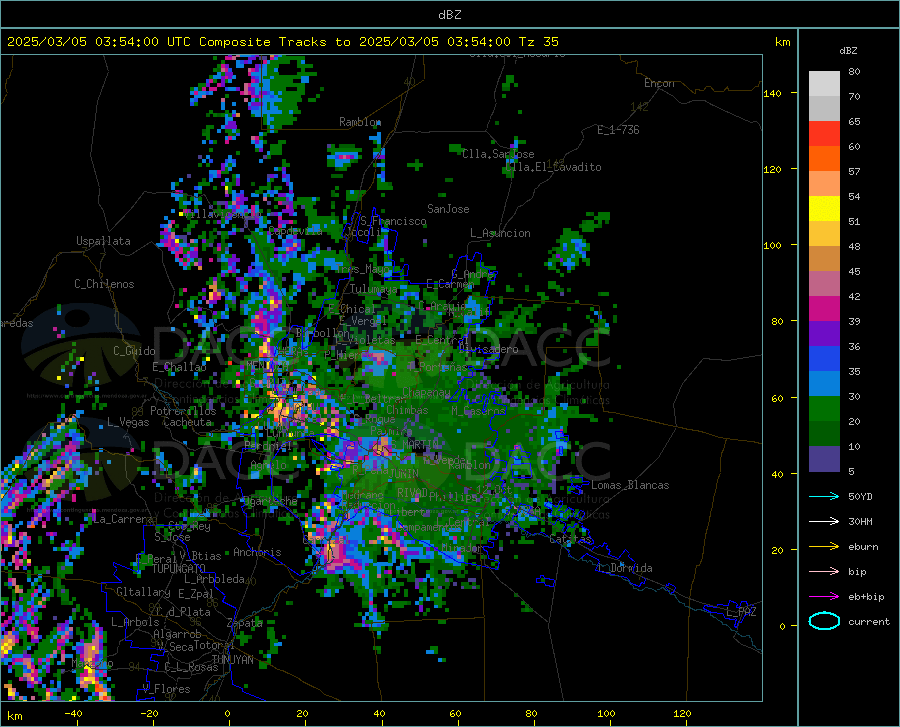900x727 pixels.
Task: Click the eburn yellow arrow legend icon
Action: pos(824,546)
